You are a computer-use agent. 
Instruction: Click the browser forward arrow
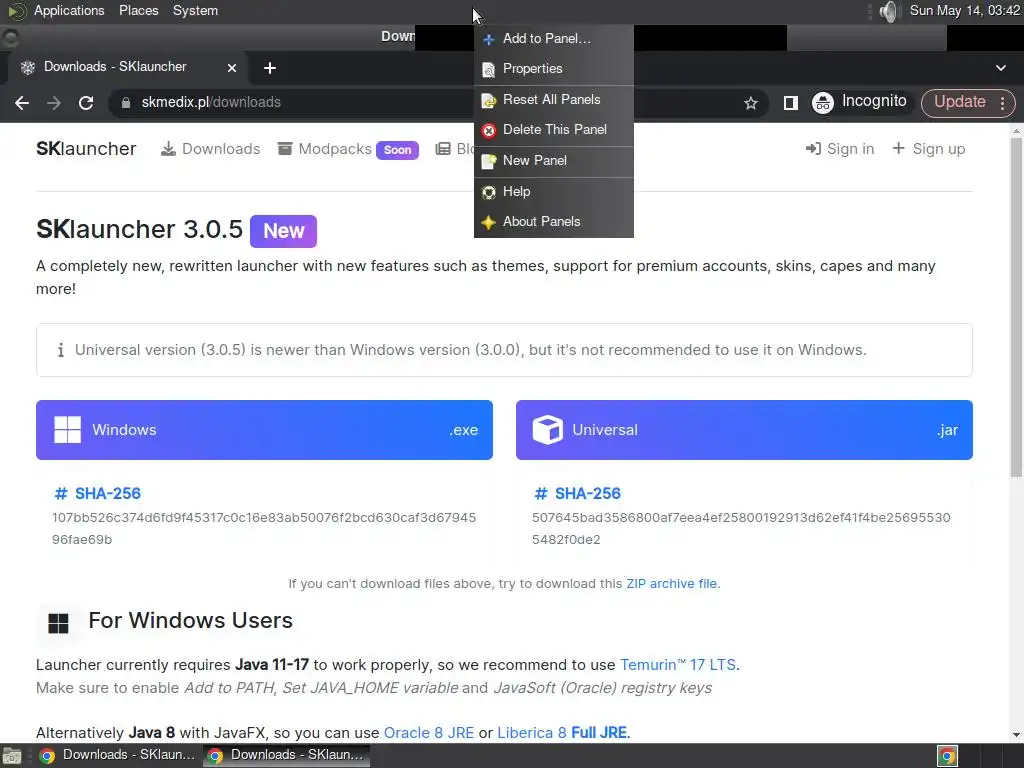54,103
